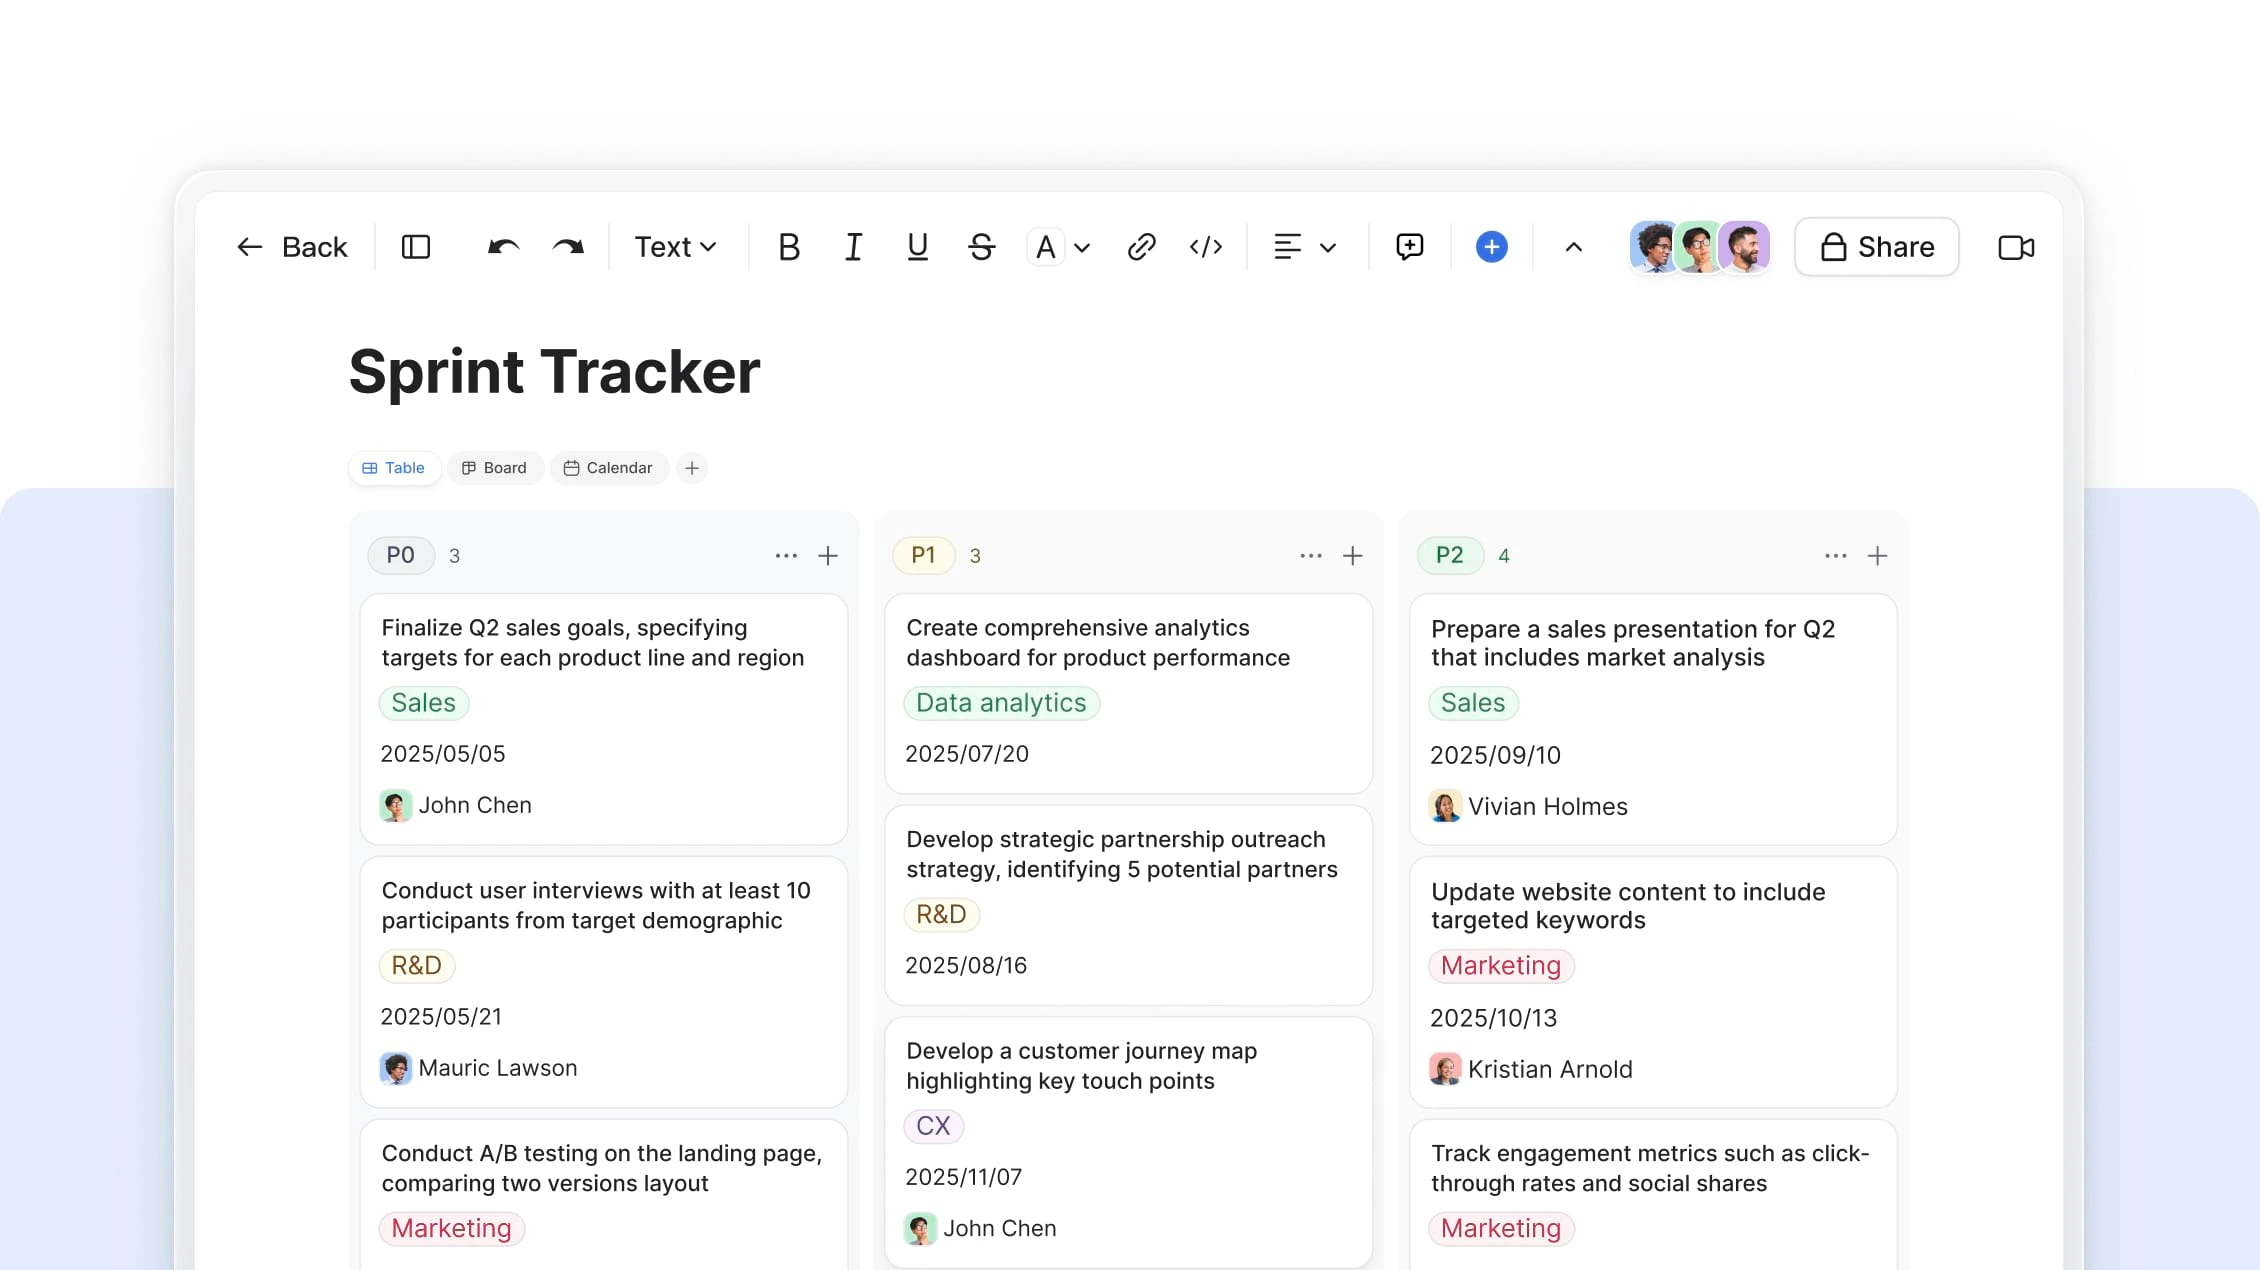Click R&D tag on partnership outreach card

pyautogui.click(x=942, y=915)
